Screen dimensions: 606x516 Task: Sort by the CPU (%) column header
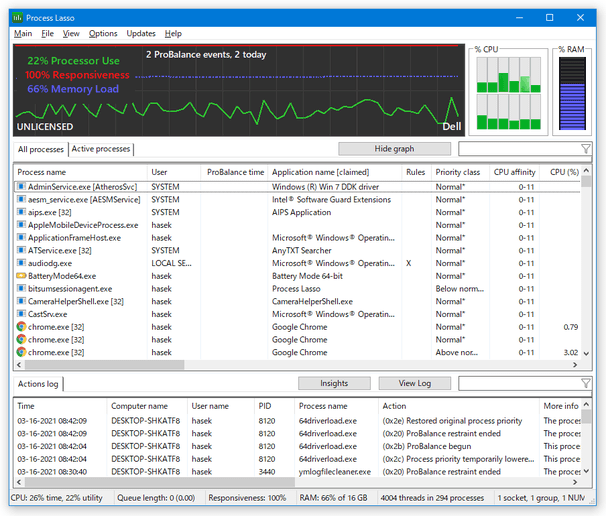tap(560, 172)
